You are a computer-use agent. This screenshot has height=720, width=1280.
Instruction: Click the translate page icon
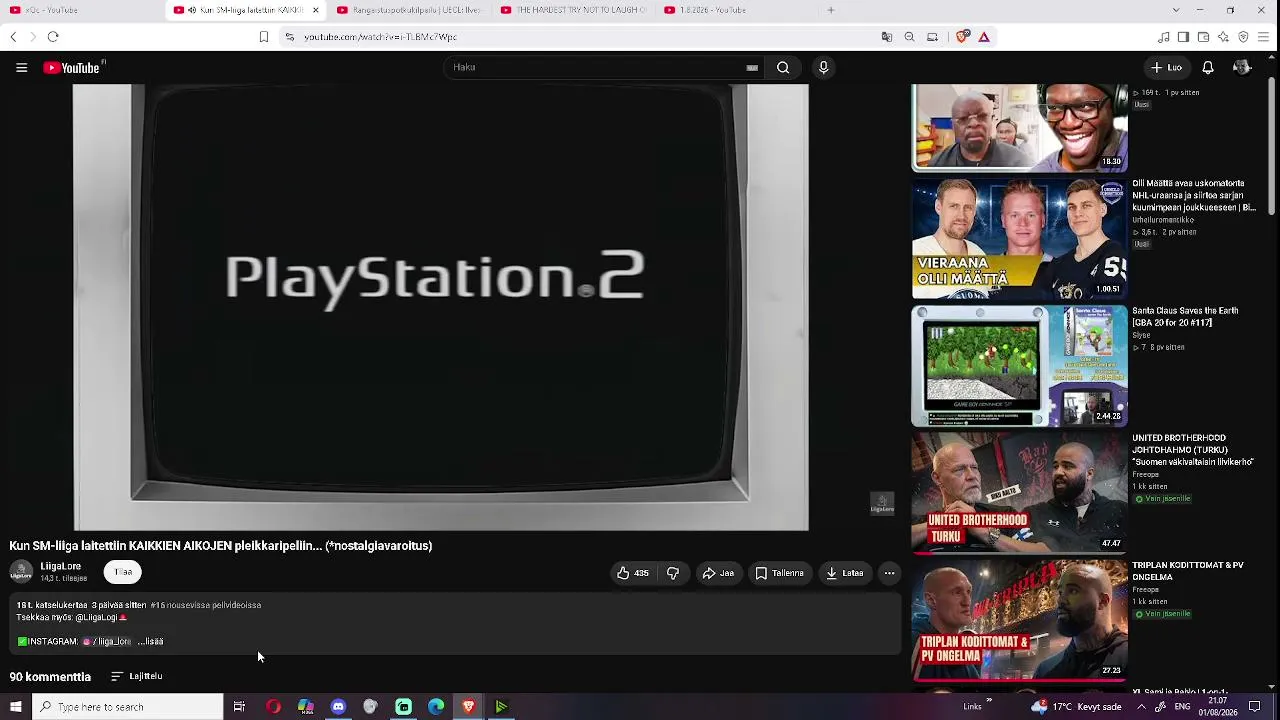887,37
